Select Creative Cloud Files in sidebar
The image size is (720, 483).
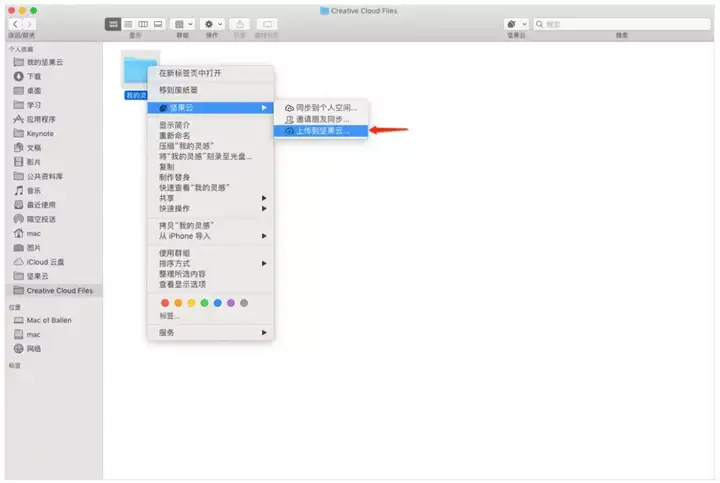[x=54, y=291]
